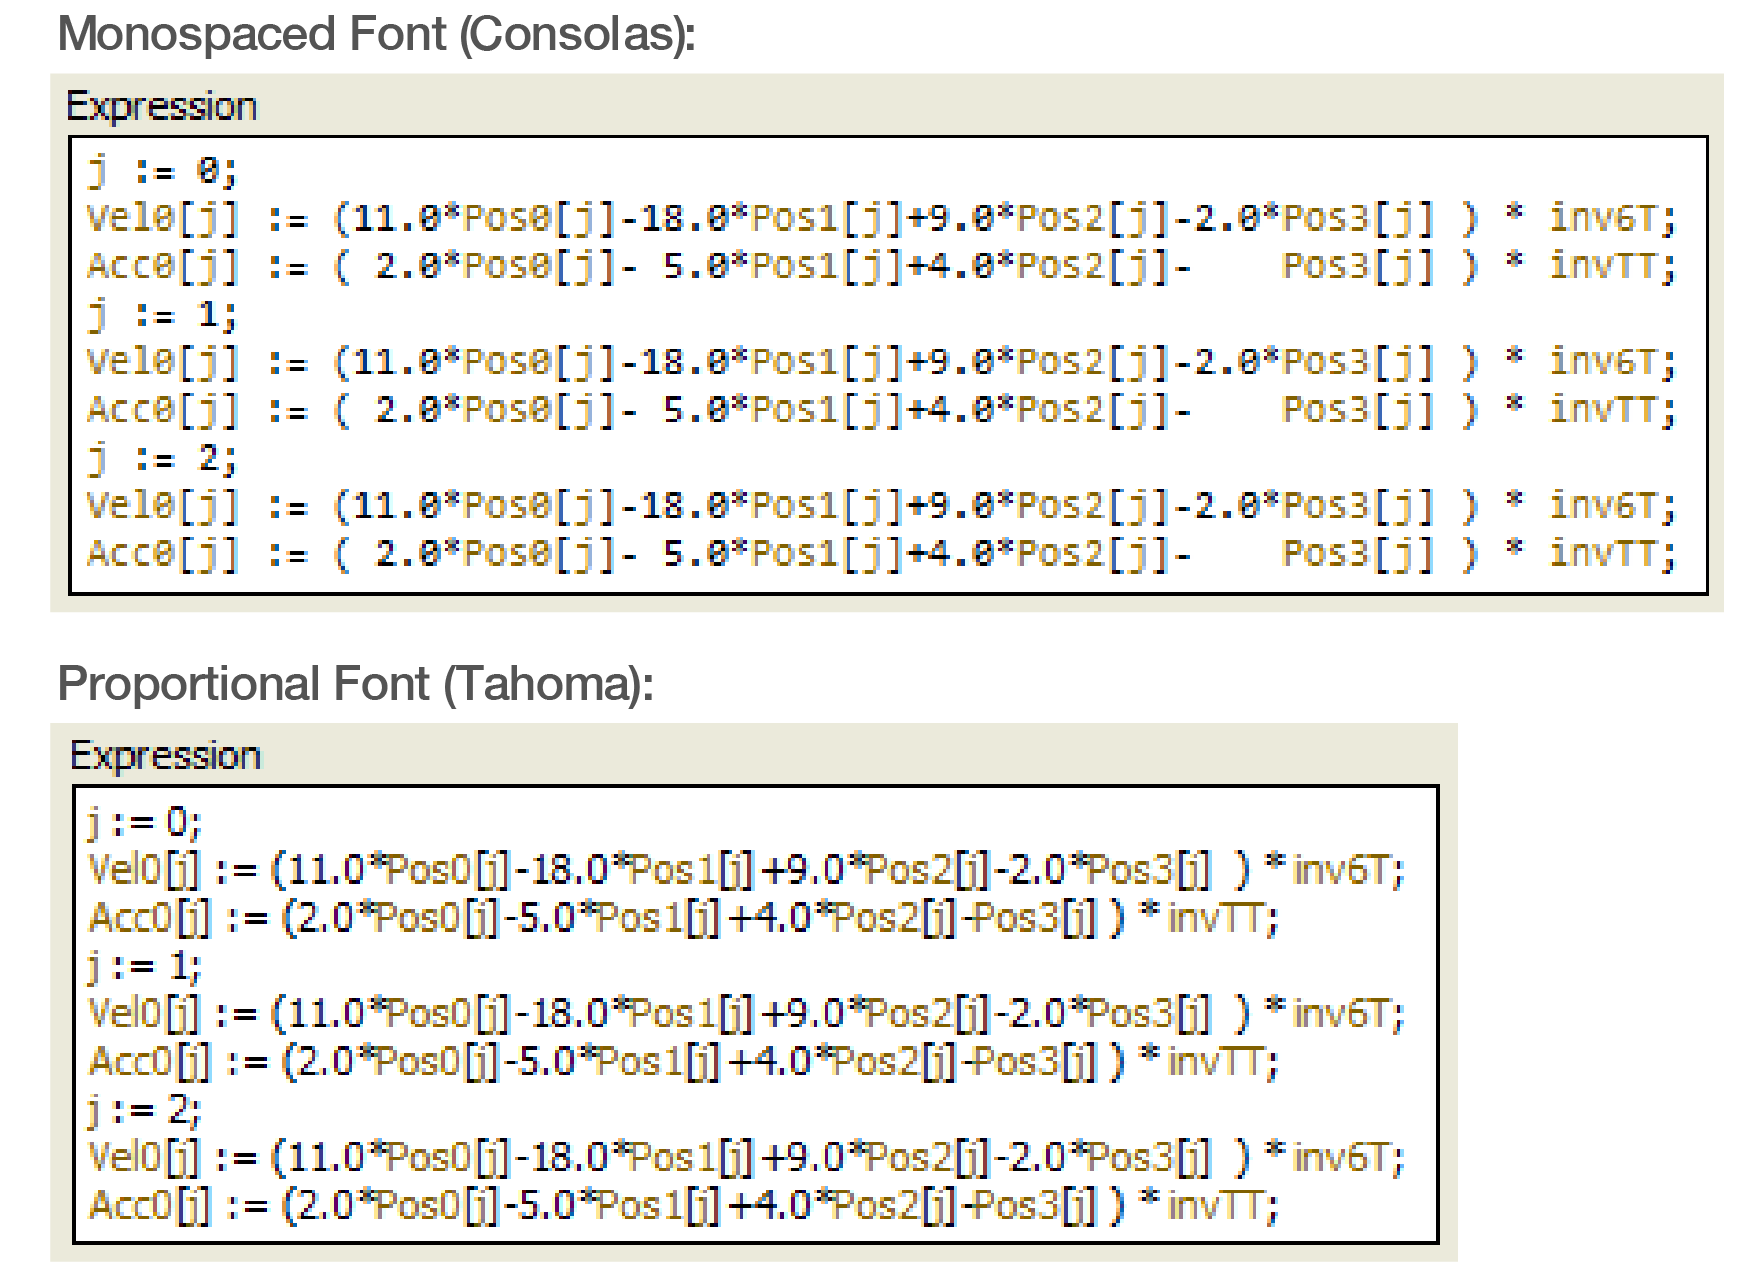Click 'invTT;' ending the last Tahoma Acc0 line

(1222, 1206)
